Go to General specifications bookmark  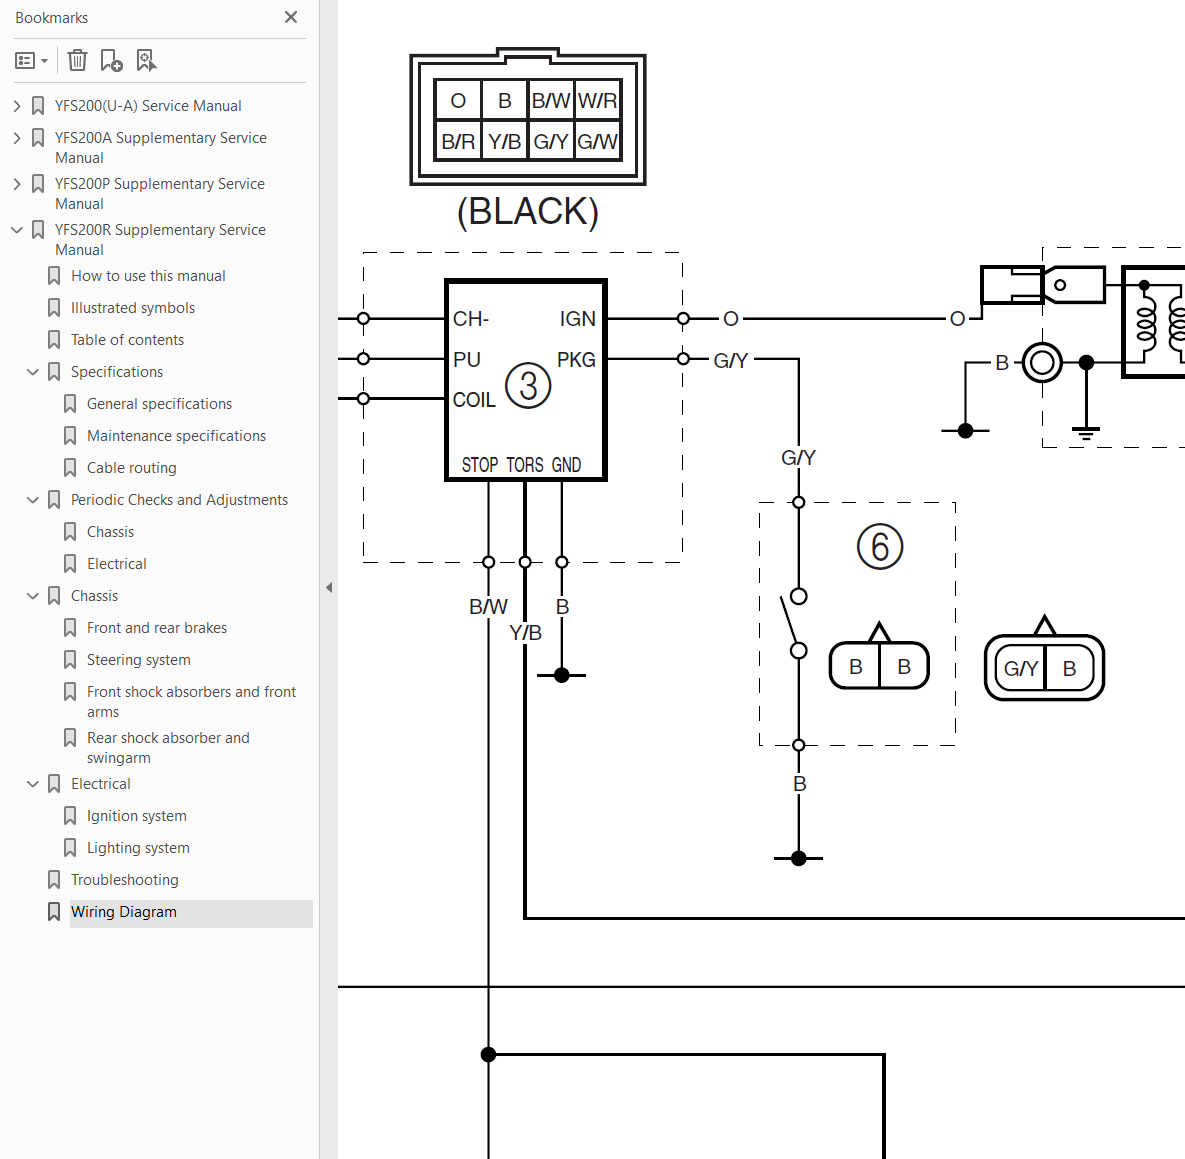[159, 403]
